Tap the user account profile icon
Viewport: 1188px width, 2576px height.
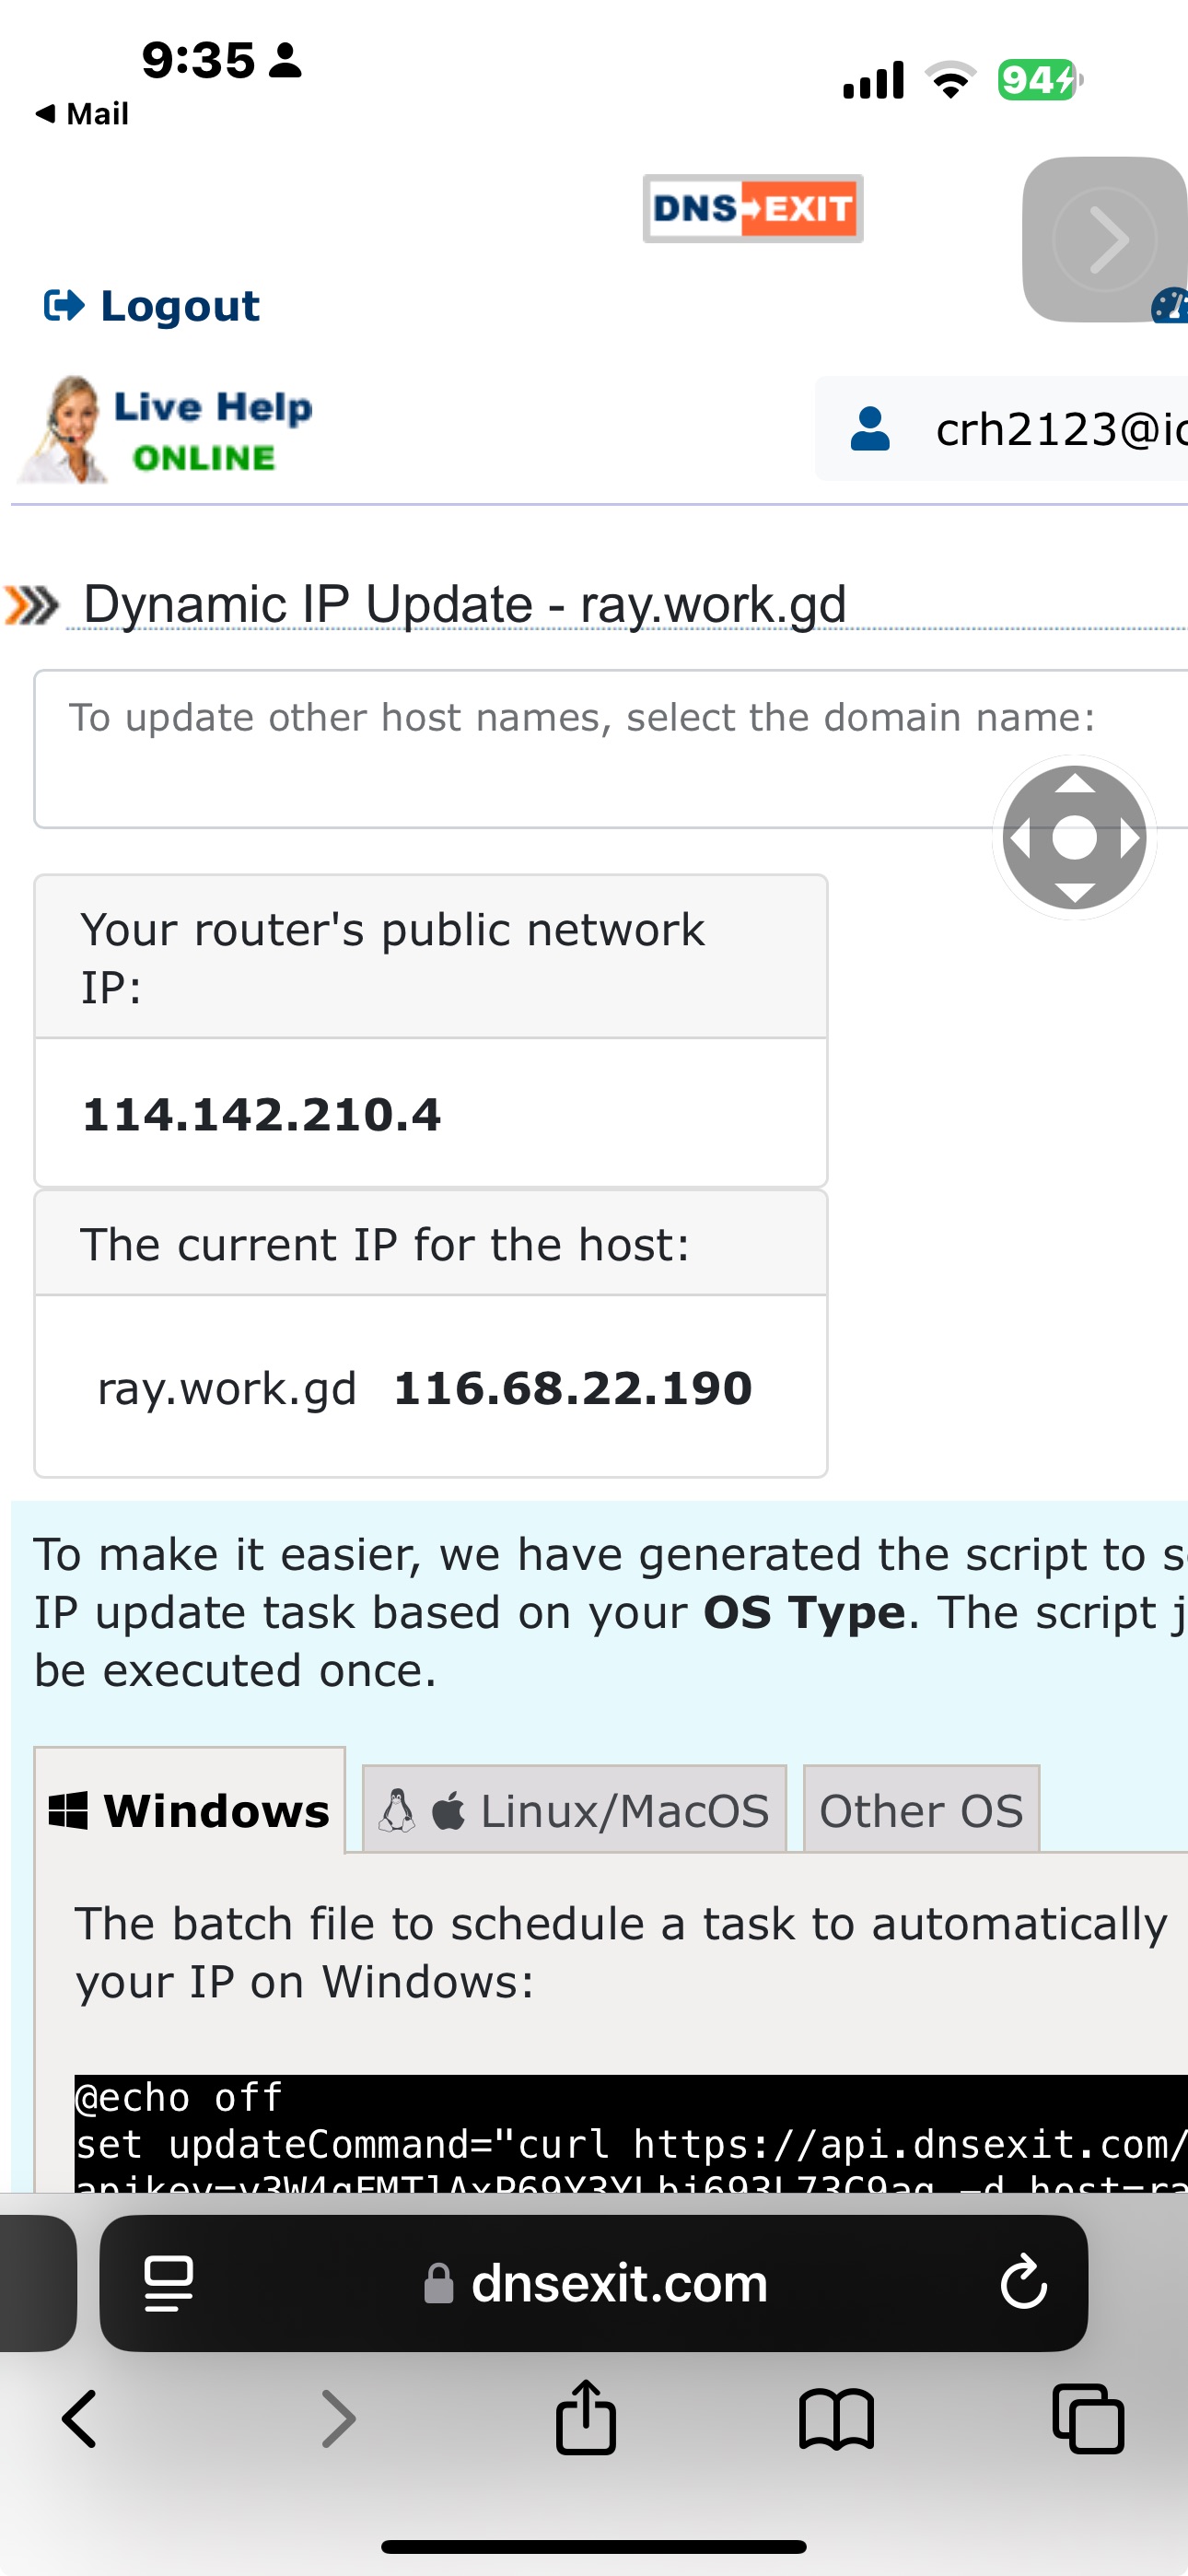[x=869, y=429]
